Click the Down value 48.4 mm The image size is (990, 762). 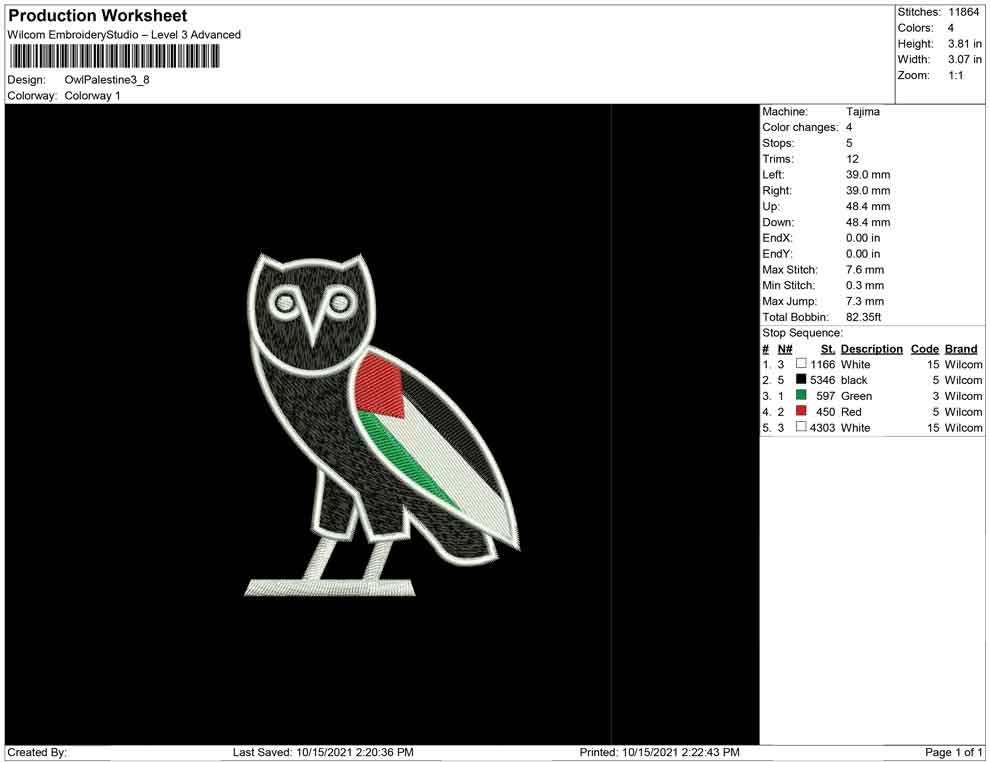point(868,222)
